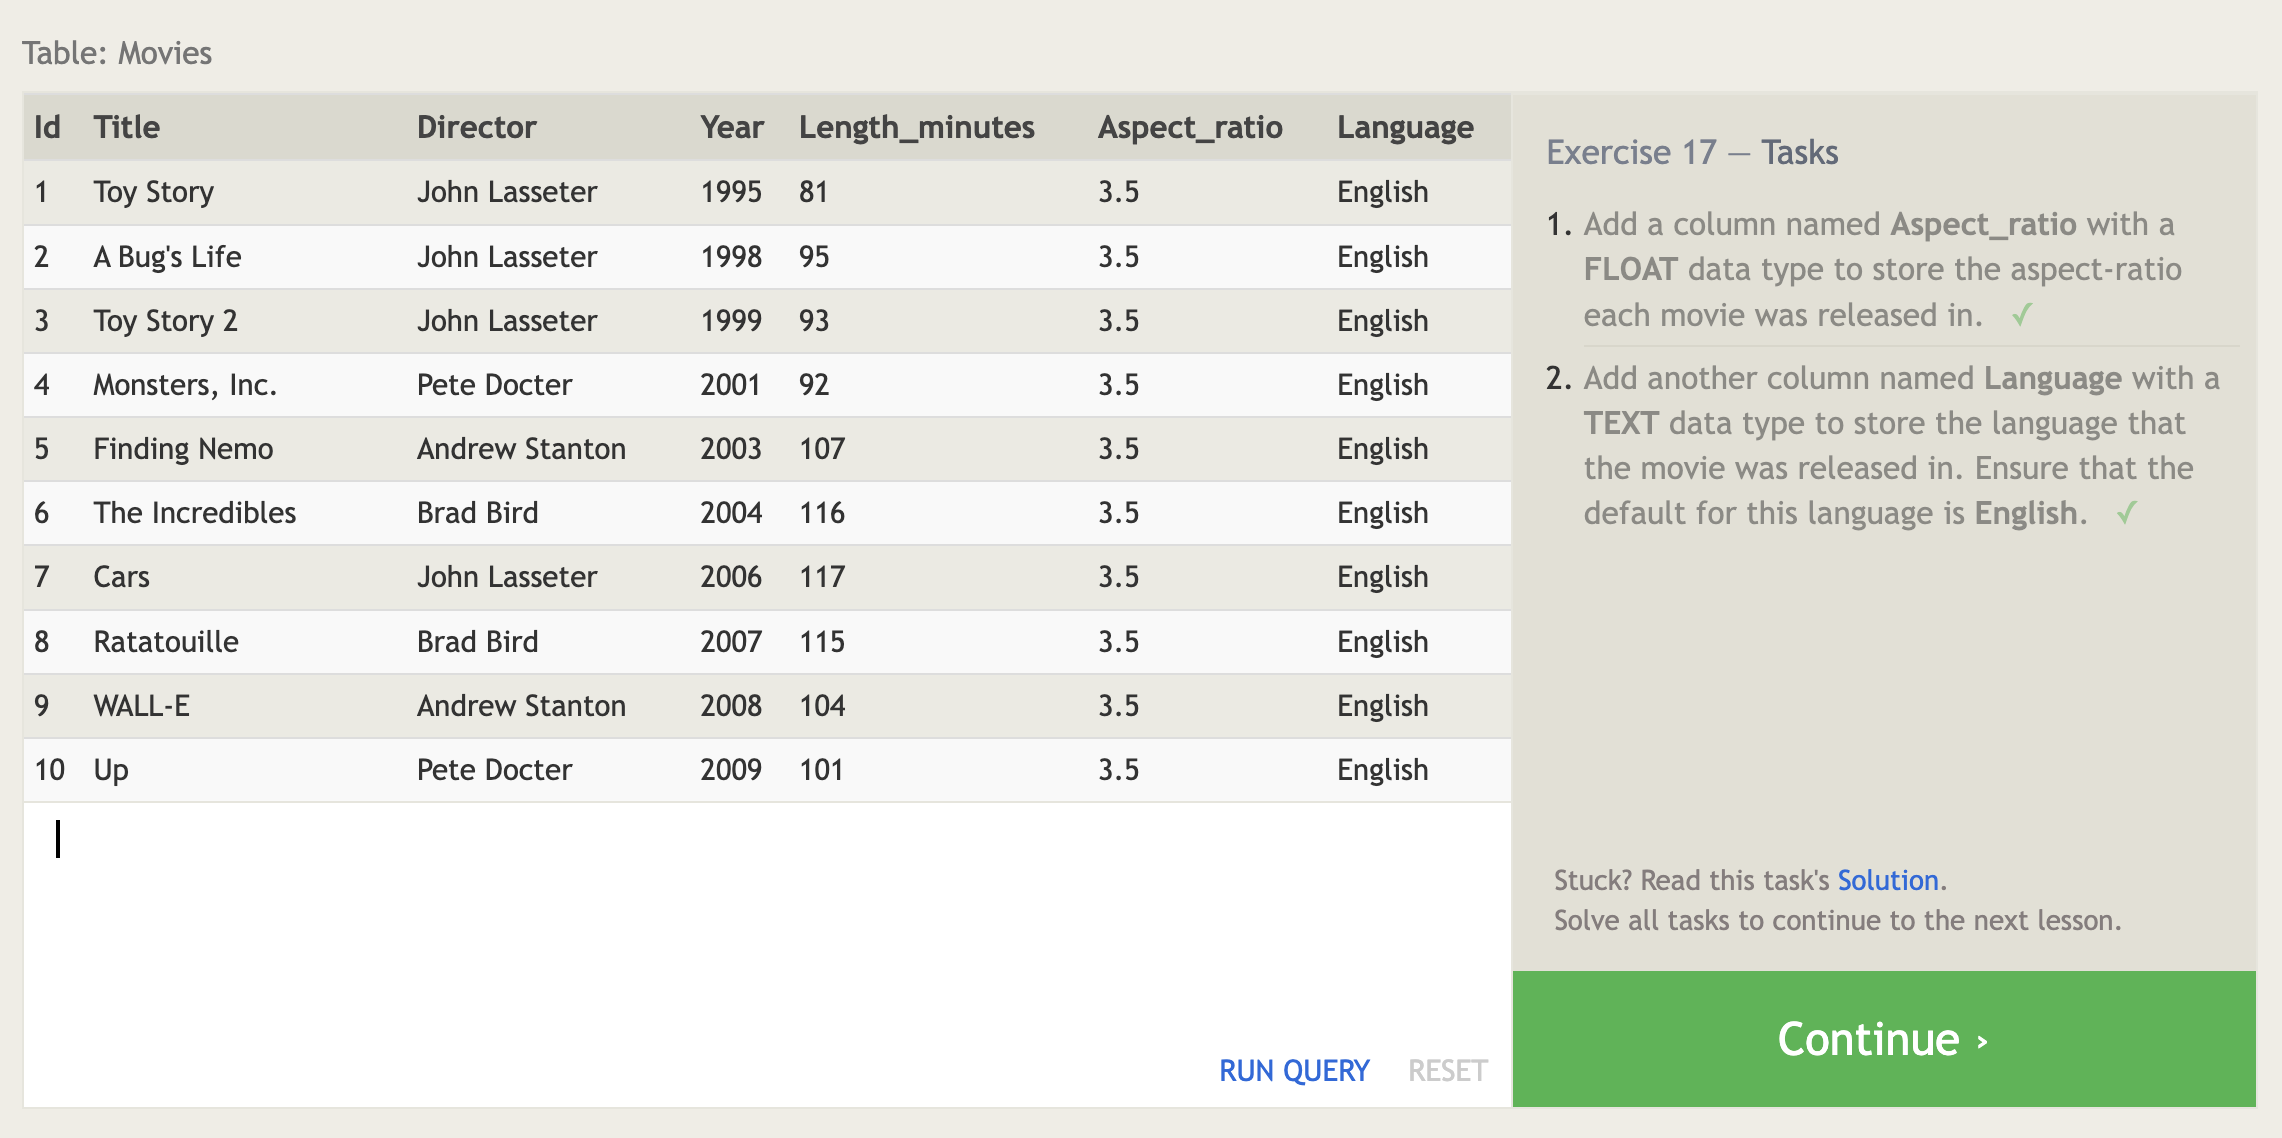
Task: Click the Year column header
Action: (731, 127)
